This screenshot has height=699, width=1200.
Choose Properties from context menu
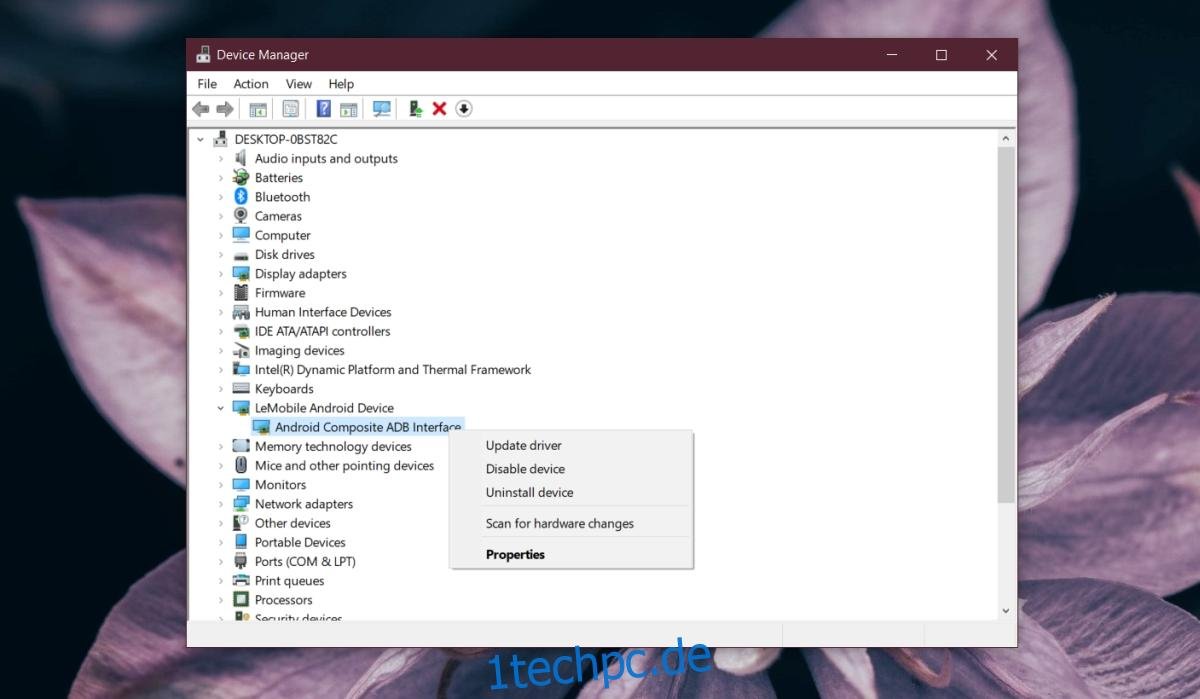pos(571,554)
